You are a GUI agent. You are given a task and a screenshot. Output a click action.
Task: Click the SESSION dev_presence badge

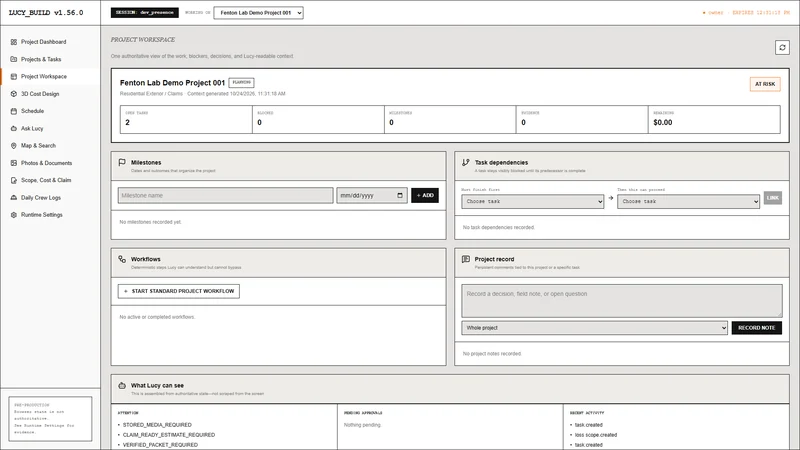(x=145, y=13)
